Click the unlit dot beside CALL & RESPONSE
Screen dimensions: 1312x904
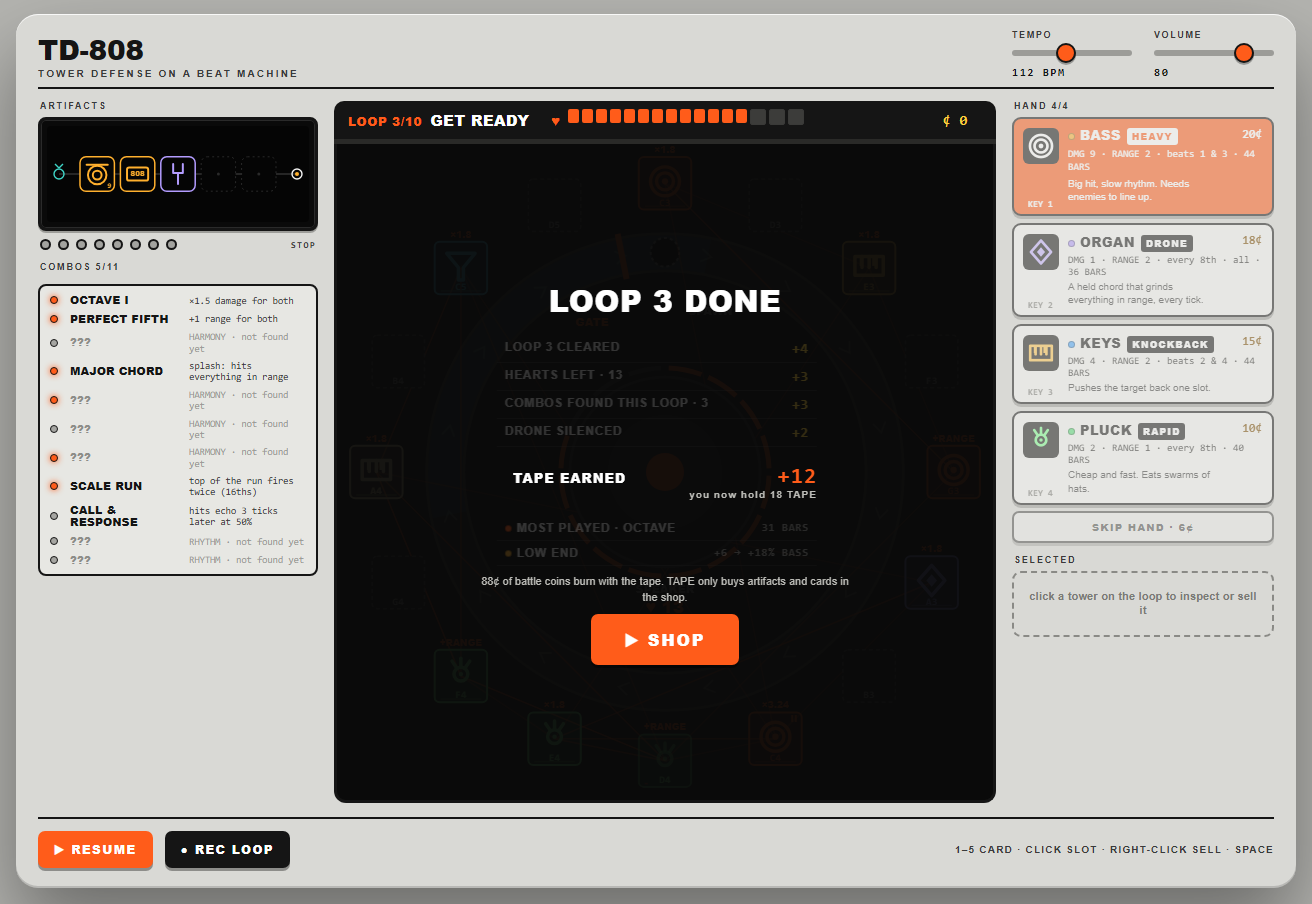click(x=54, y=516)
